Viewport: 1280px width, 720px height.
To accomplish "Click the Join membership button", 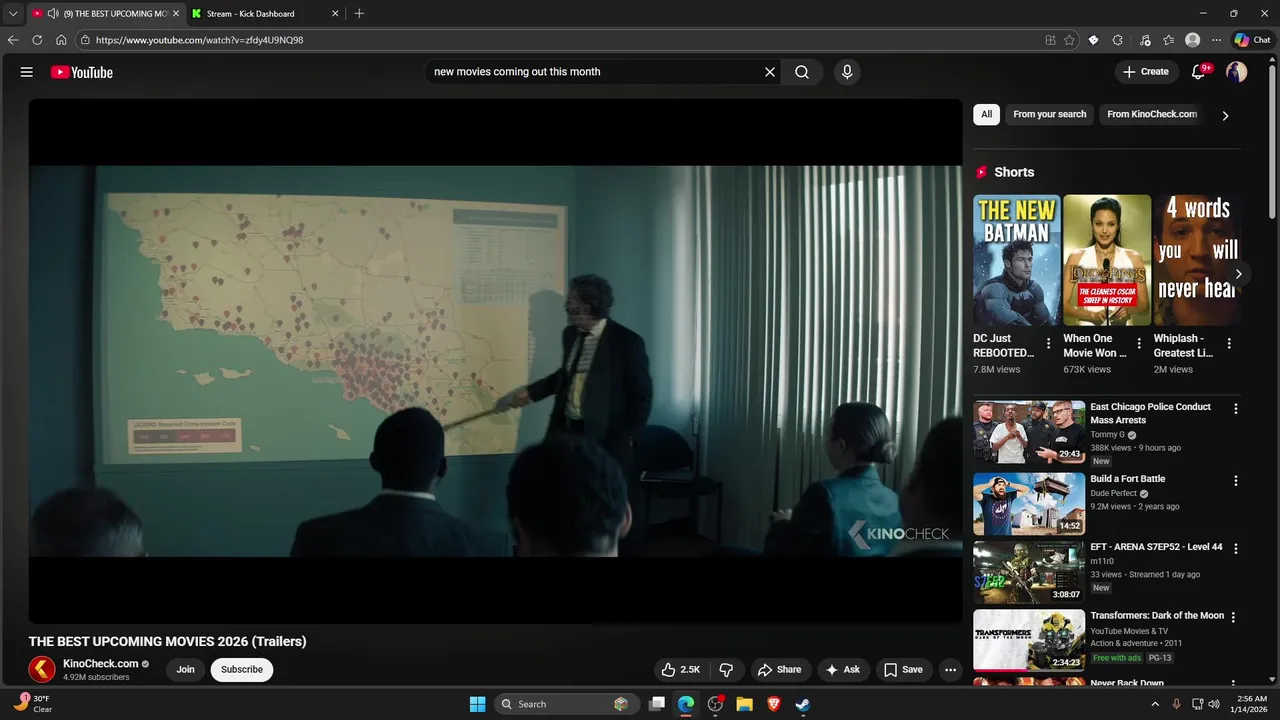I will click(186, 670).
